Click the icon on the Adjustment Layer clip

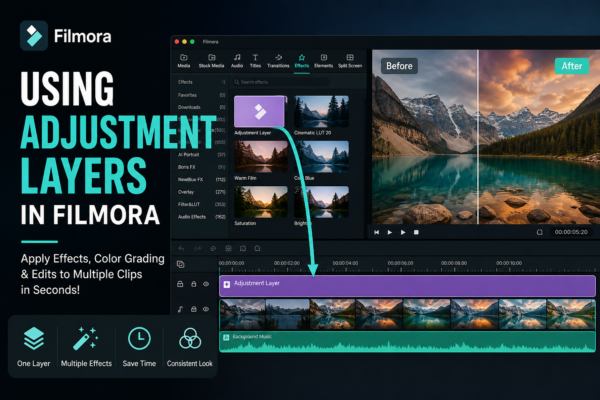click(227, 284)
